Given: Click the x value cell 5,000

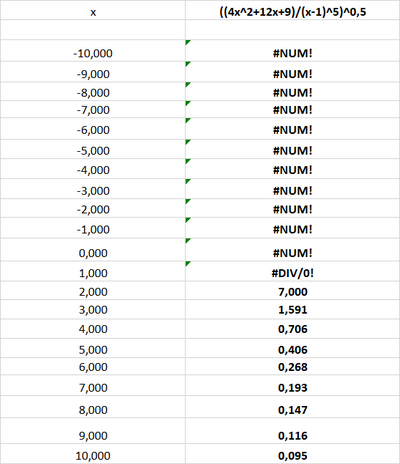Looking at the screenshot, I should coord(93,348).
